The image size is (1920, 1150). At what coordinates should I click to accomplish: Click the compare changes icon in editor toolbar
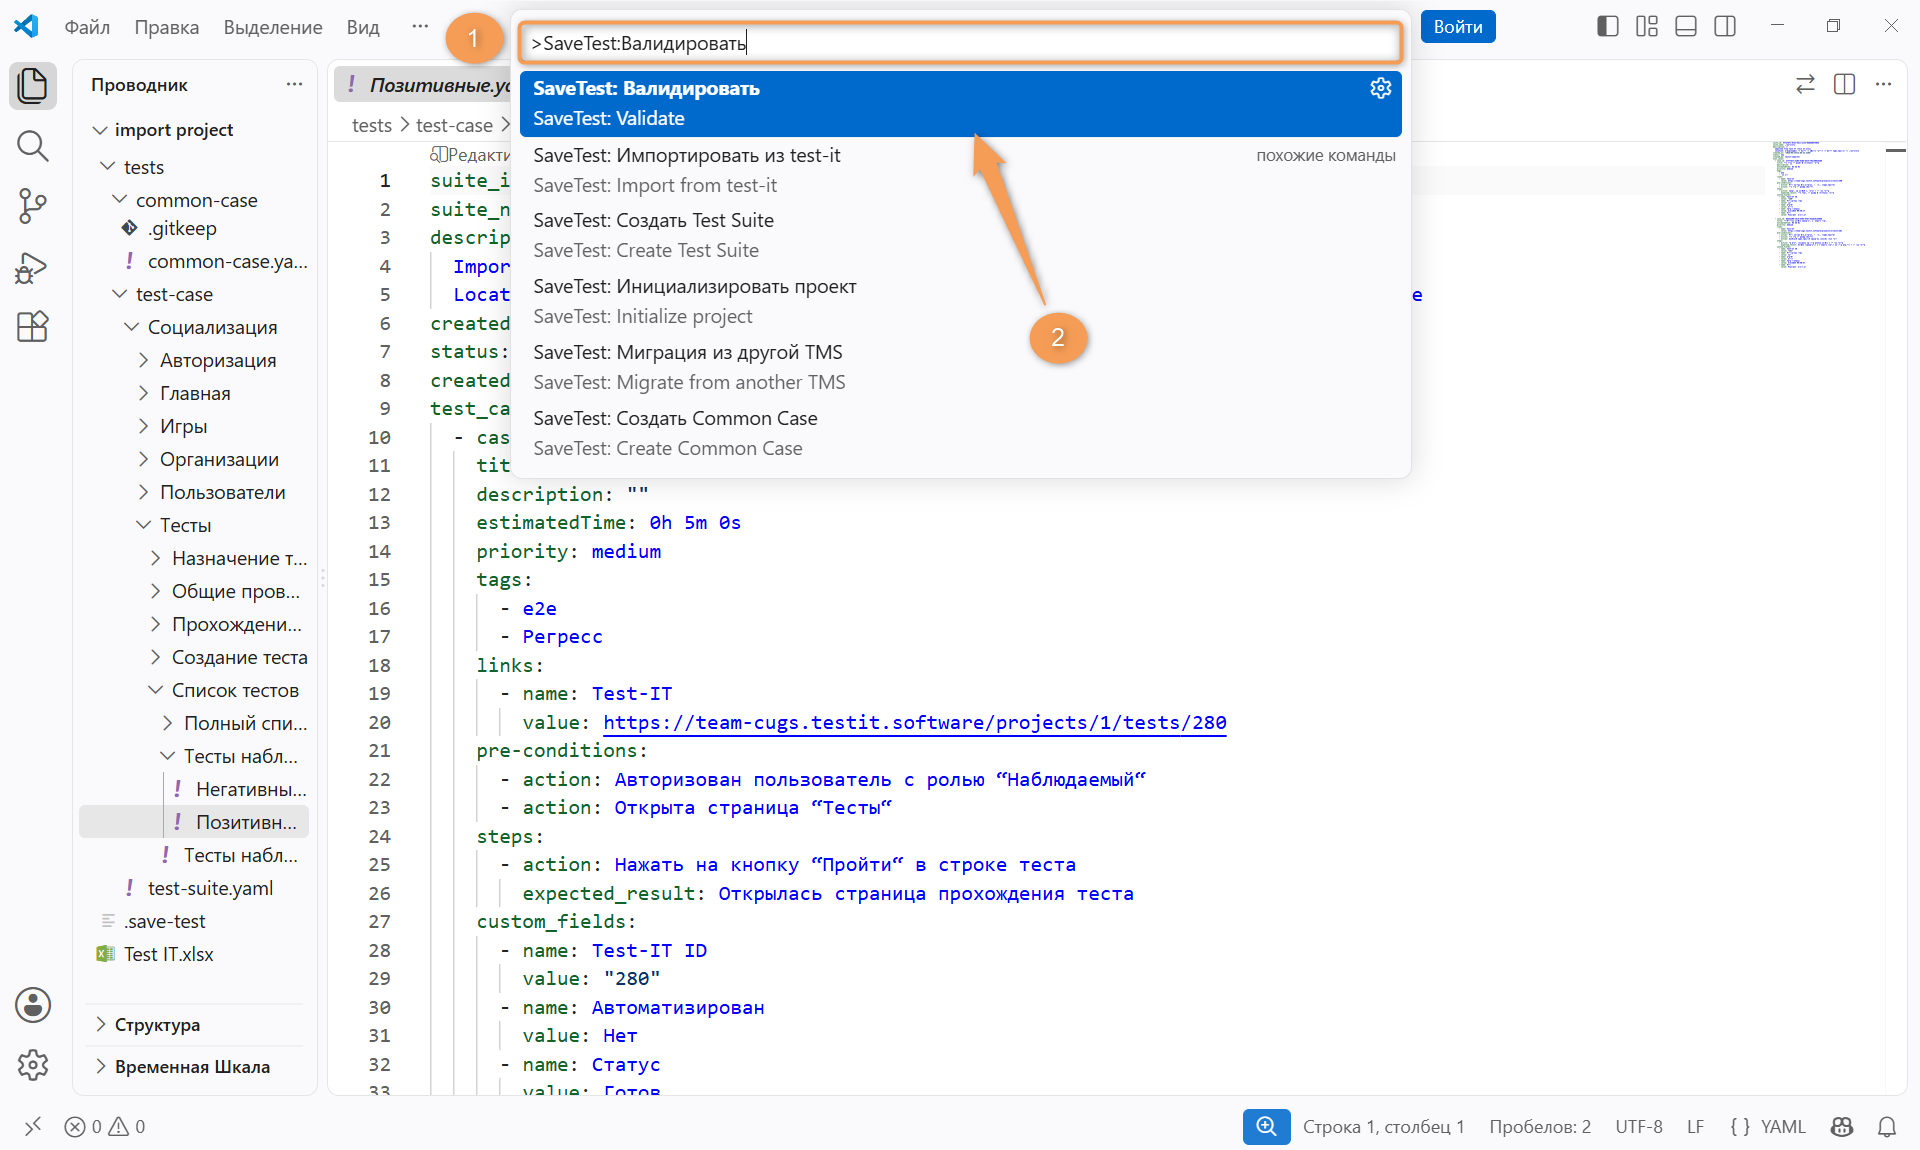tap(1805, 84)
